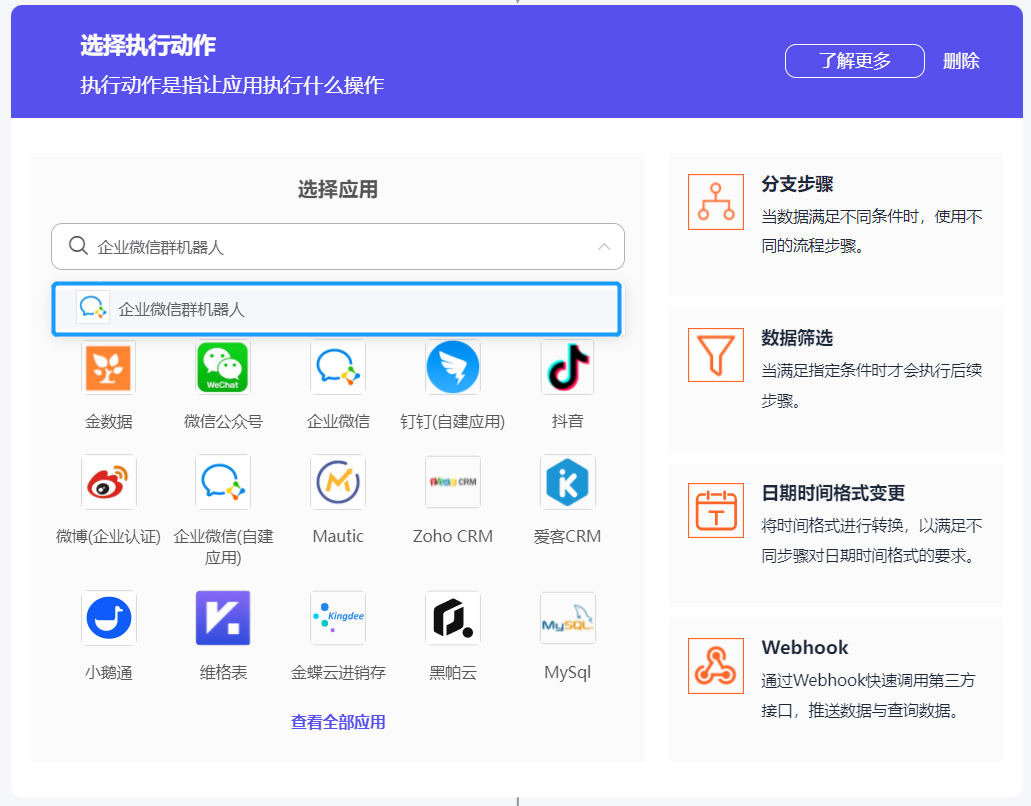Pick the MySql database icon
Image resolution: width=1031 pixels, height=806 pixels.
567,618
